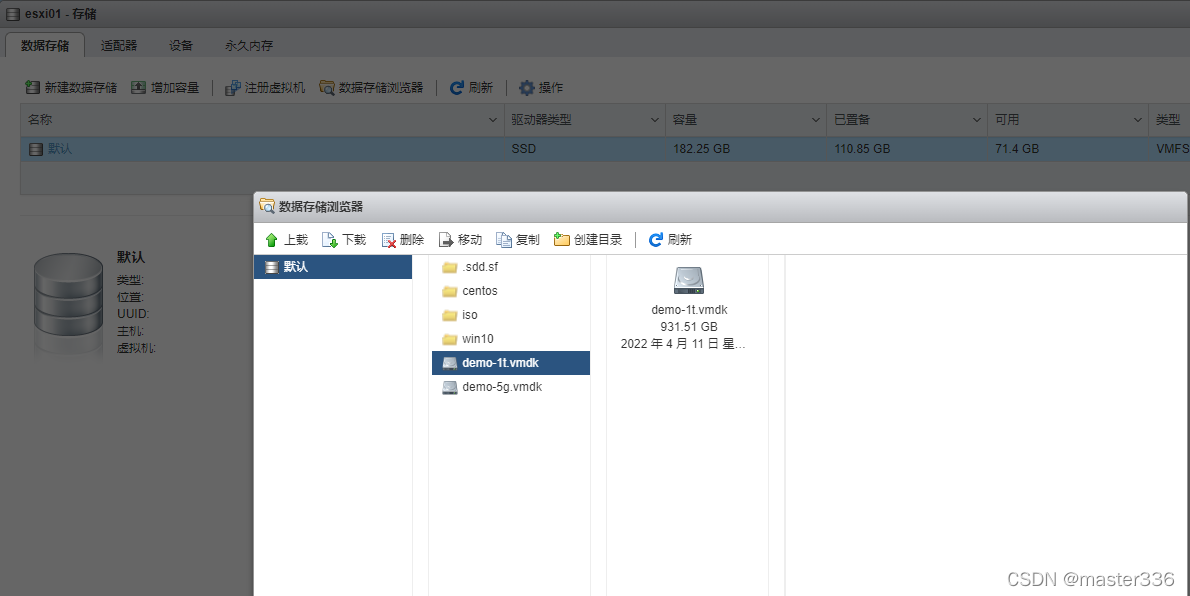Click increase capacity (增加容量) button
This screenshot has width=1190, height=596.
tap(165, 87)
